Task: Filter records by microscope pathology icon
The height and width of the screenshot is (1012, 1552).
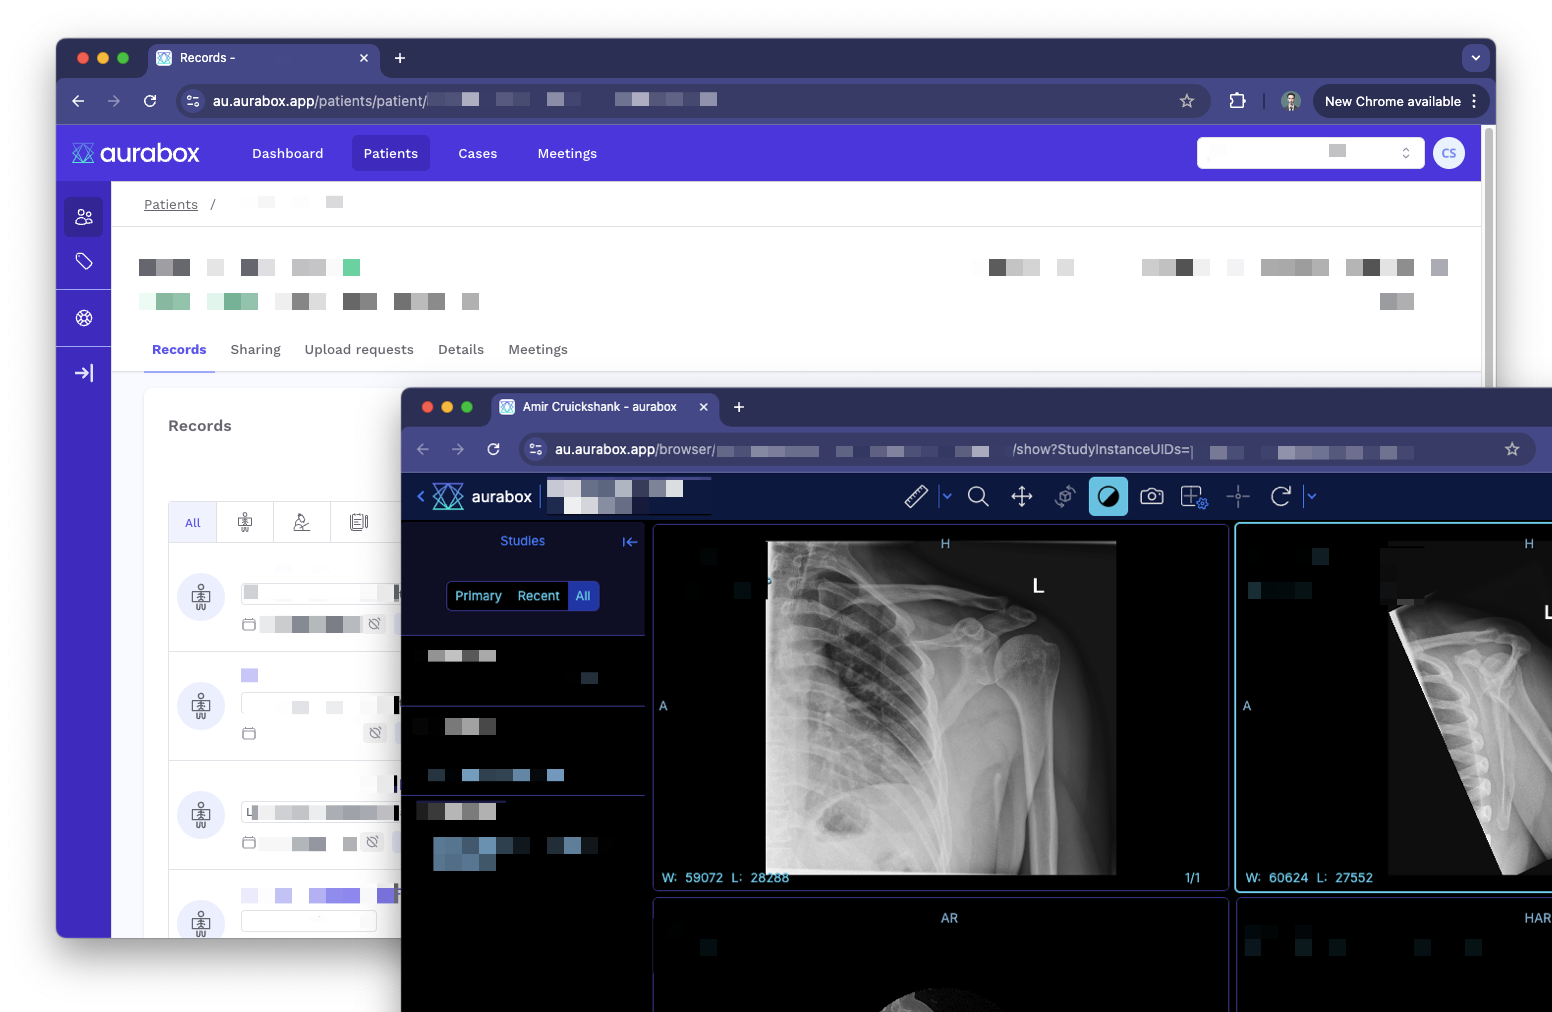Action: click(301, 522)
